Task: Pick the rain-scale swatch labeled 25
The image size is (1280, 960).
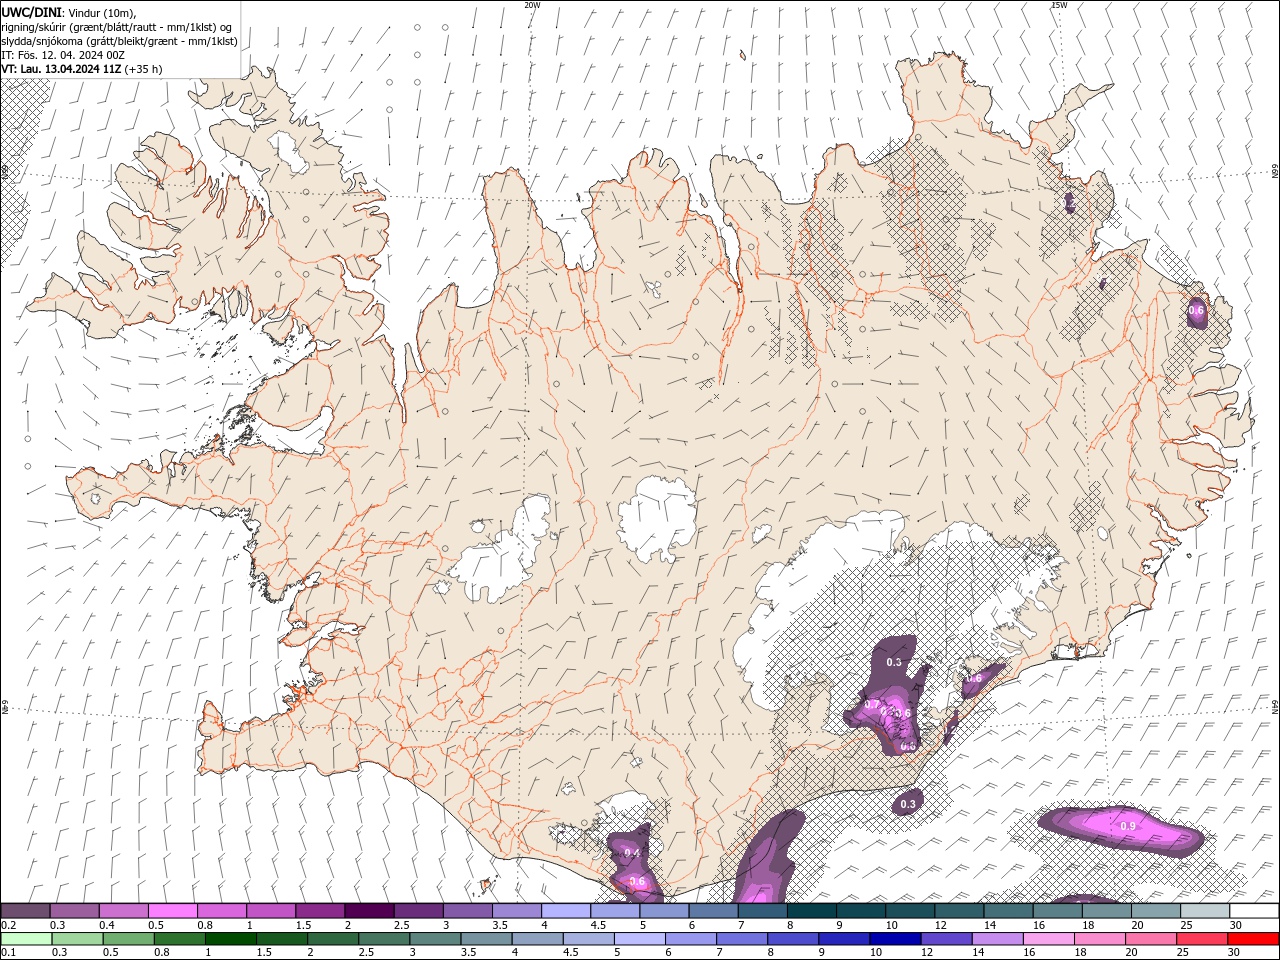Action: pos(1202,939)
